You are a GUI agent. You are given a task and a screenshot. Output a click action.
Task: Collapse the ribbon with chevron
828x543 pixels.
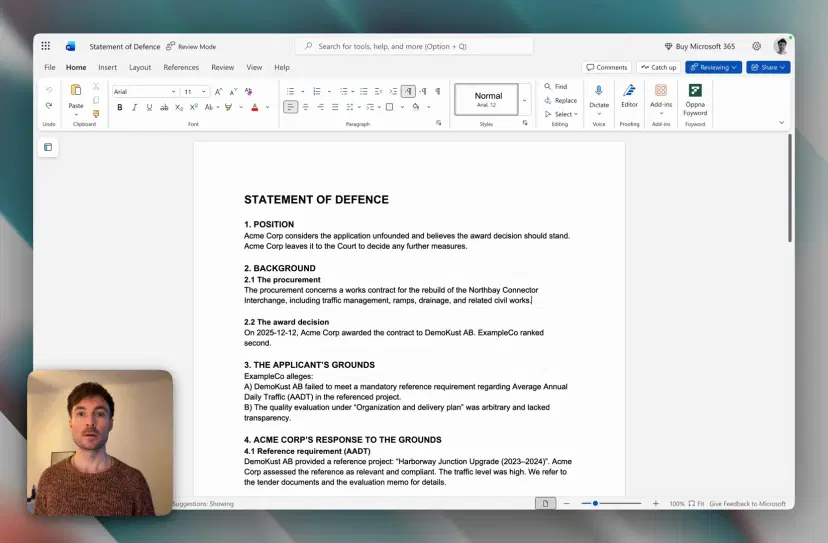point(782,123)
